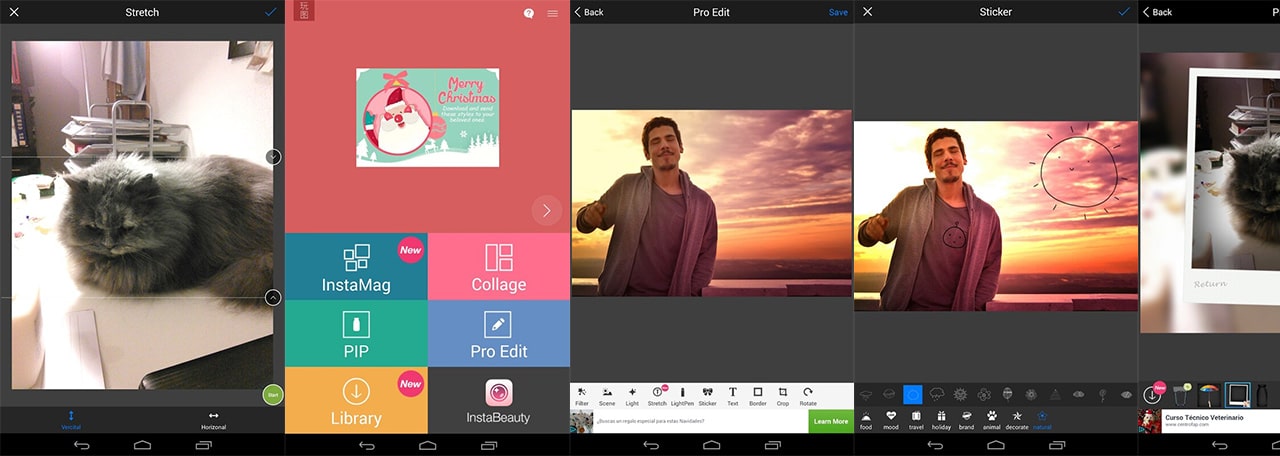This screenshot has height=456, width=1280.
Task: Tap Android home button under home screen
Action: coord(427,445)
